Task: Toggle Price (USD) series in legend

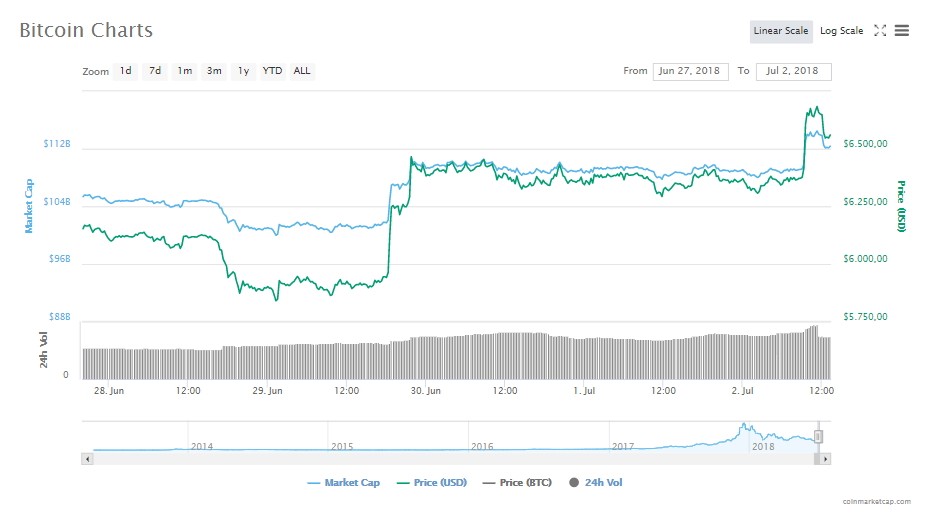Action: tap(432, 483)
